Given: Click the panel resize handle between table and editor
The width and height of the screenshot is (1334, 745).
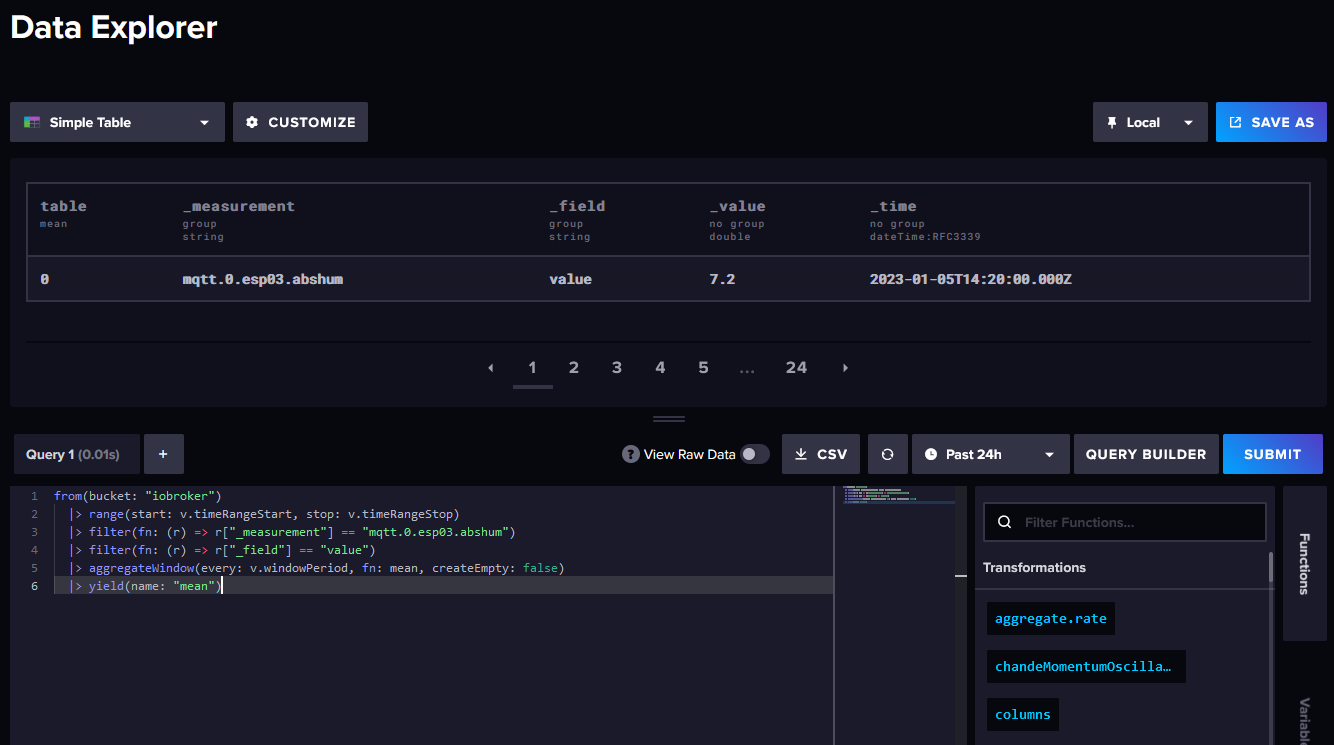Looking at the screenshot, I should [x=668, y=418].
